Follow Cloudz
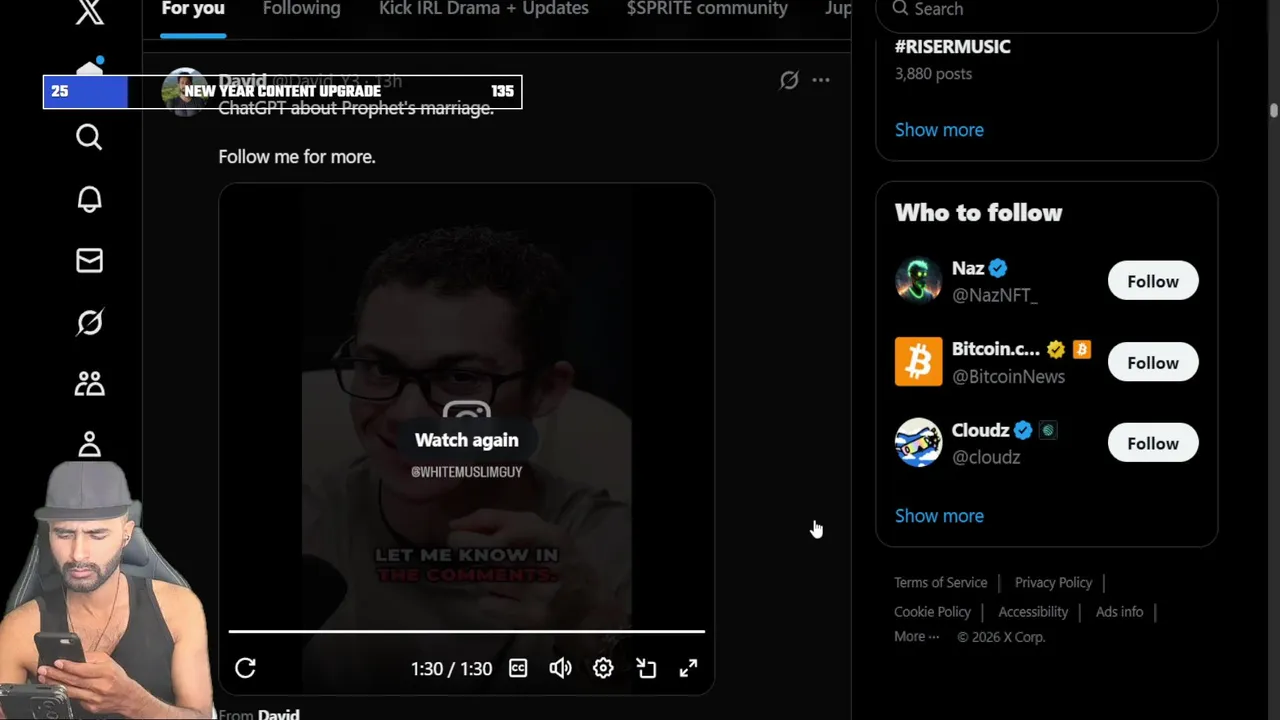1280x720 pixels. click(x=1152, y=443)
